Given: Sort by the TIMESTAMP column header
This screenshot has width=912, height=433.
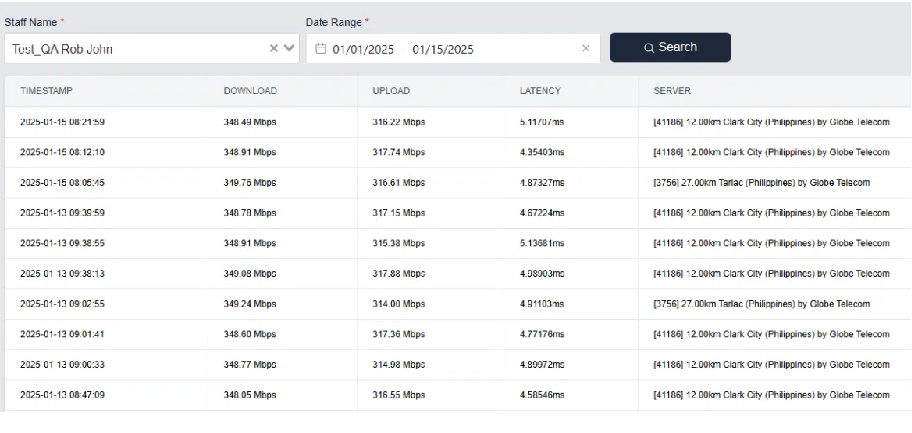Looking at the screenshot, I should 47,91.
